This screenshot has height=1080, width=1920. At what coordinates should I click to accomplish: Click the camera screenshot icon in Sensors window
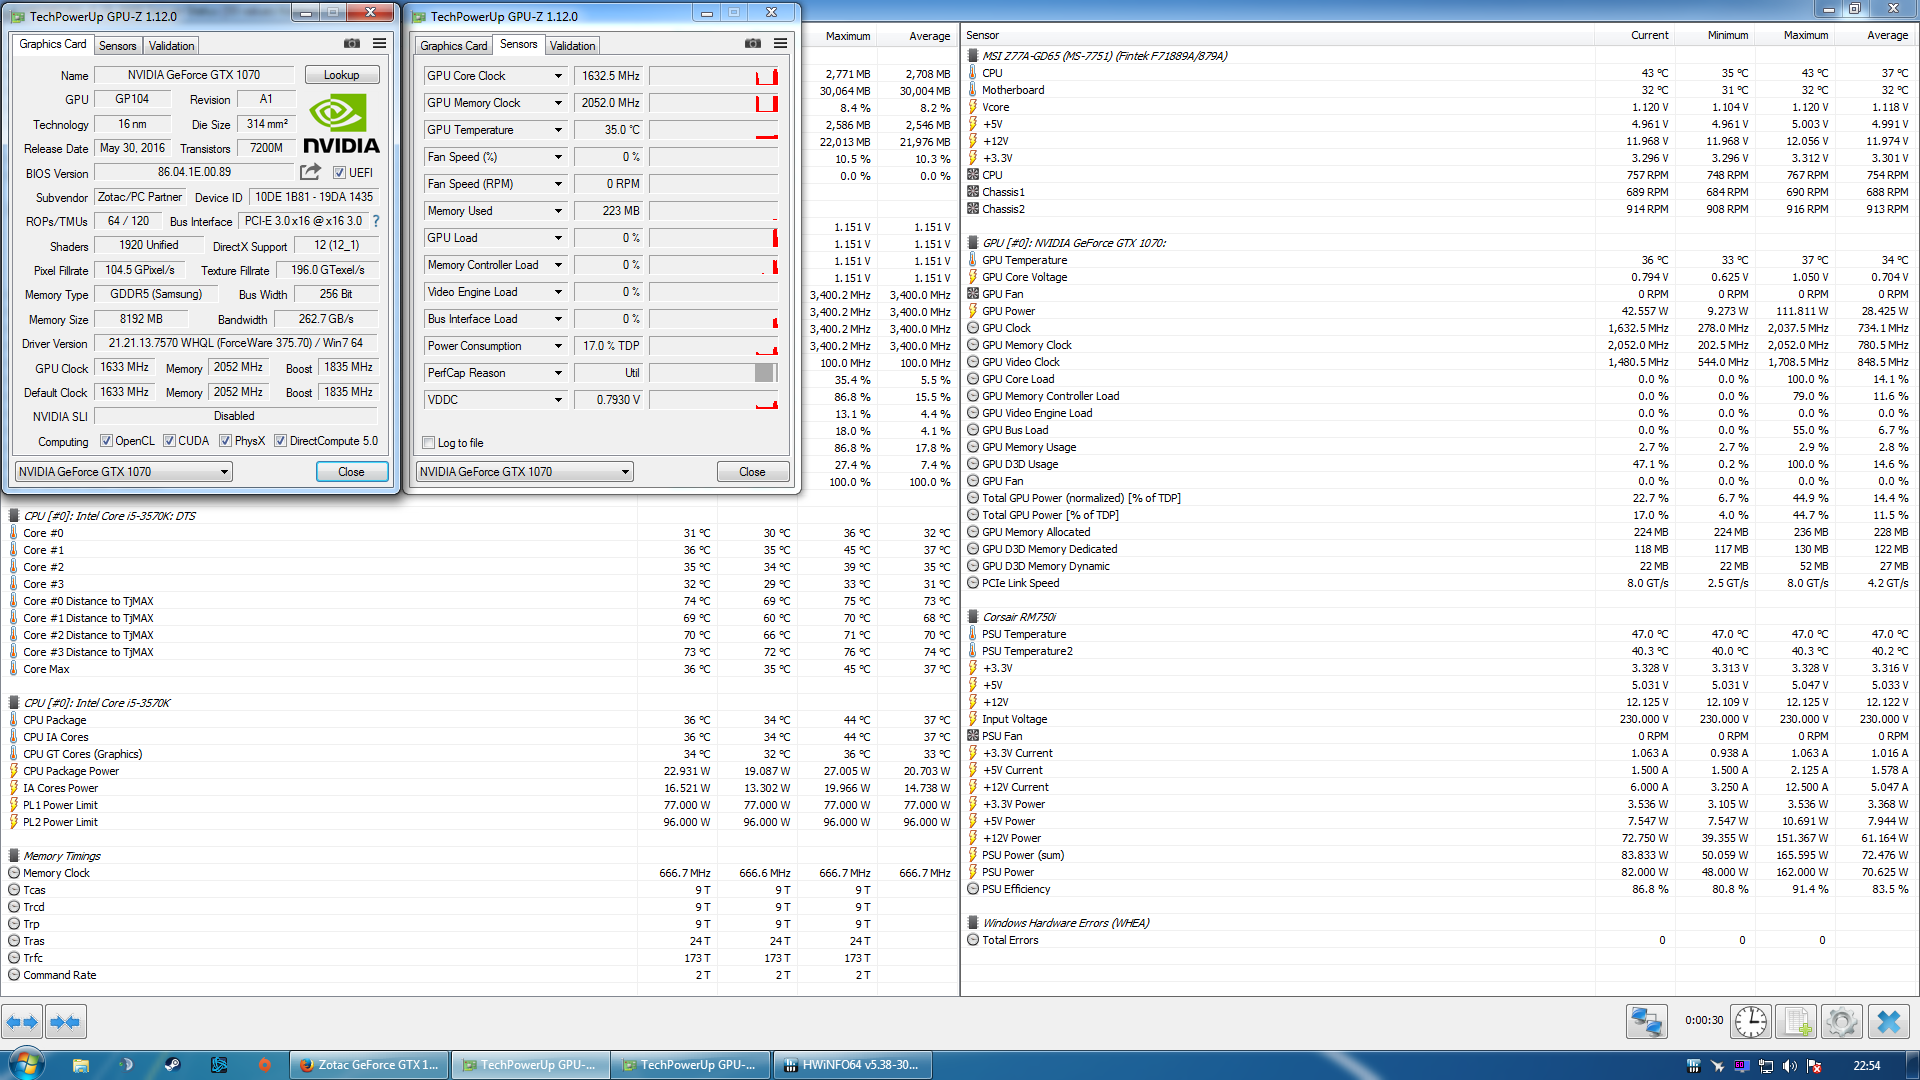pos(753,44)
